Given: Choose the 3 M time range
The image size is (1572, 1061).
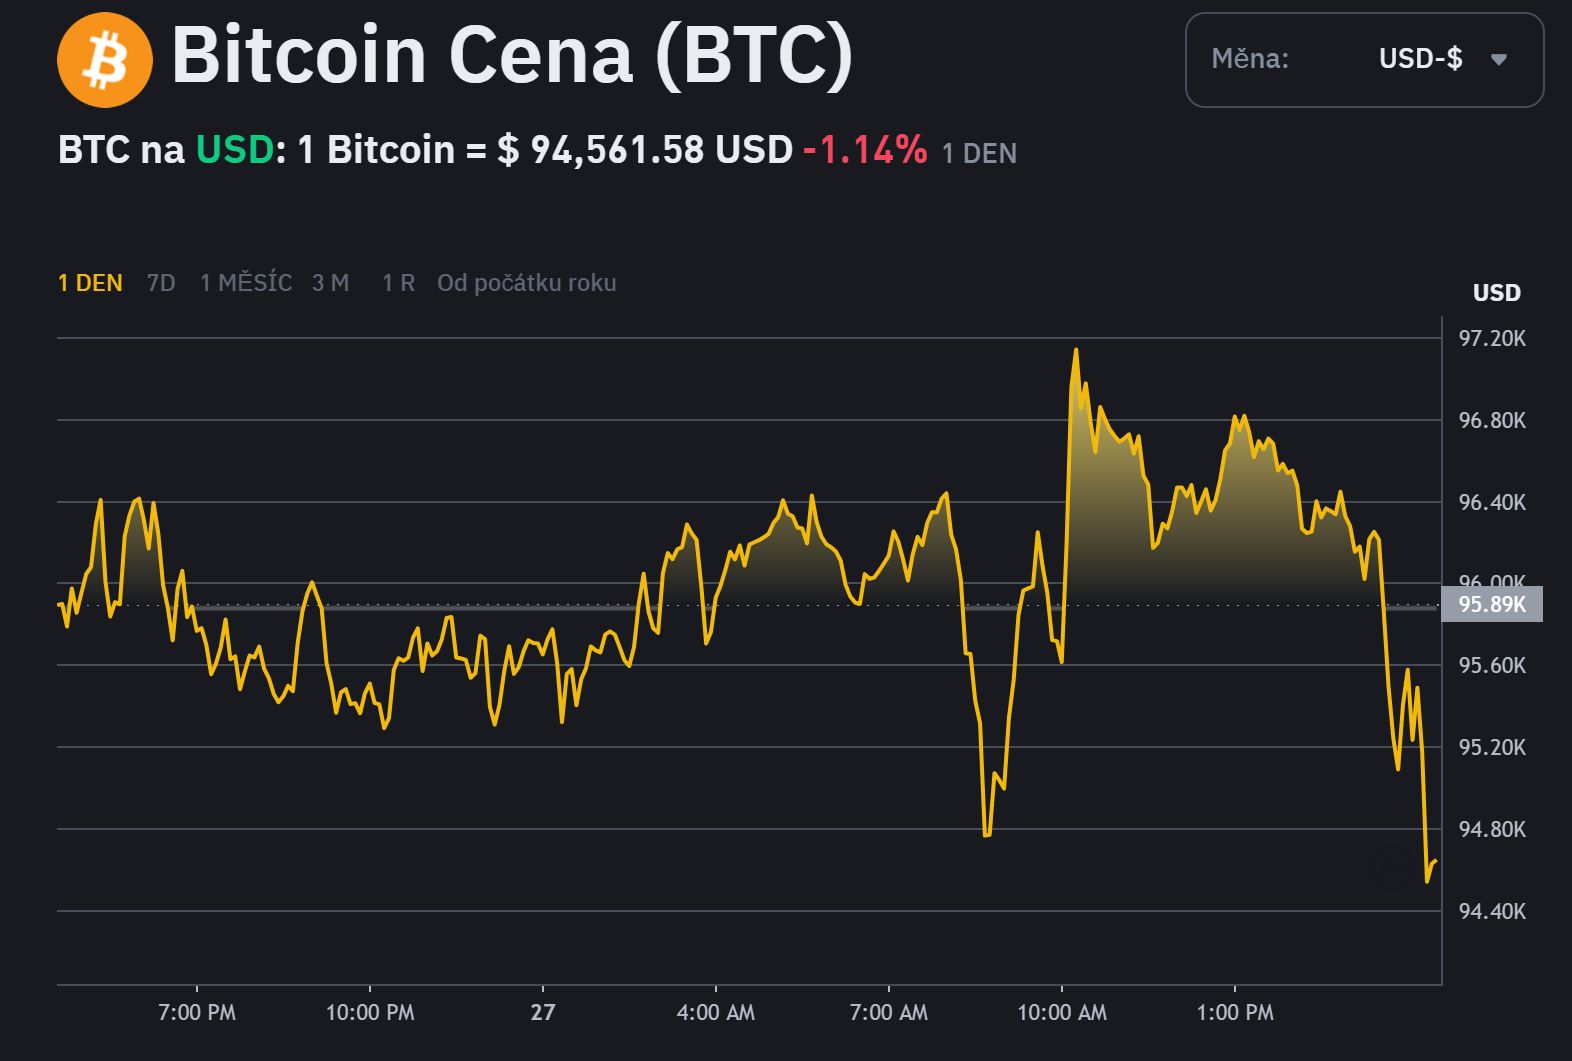Looking at the screenshot, I should (330, 283).
